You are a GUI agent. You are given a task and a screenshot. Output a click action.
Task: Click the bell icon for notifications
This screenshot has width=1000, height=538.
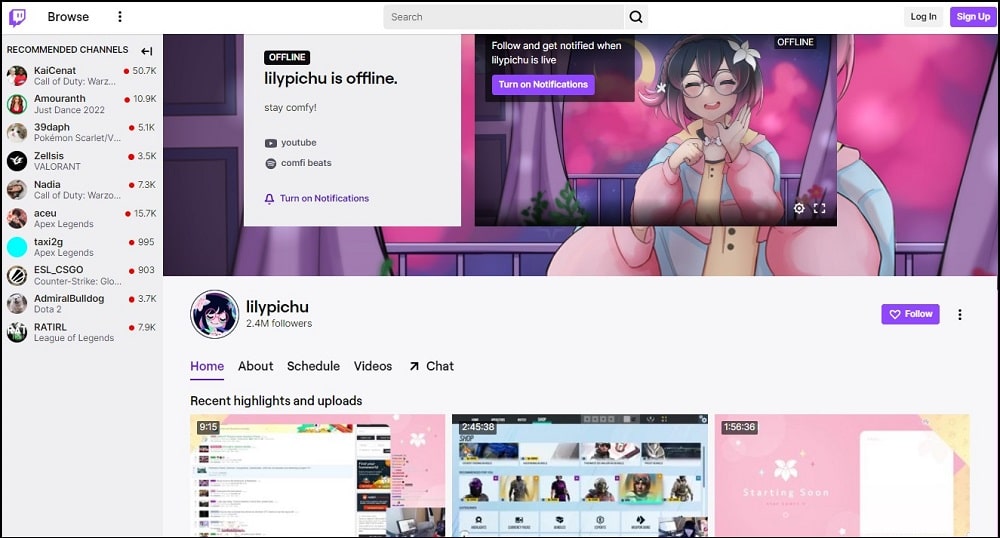(x=269, y=199)
